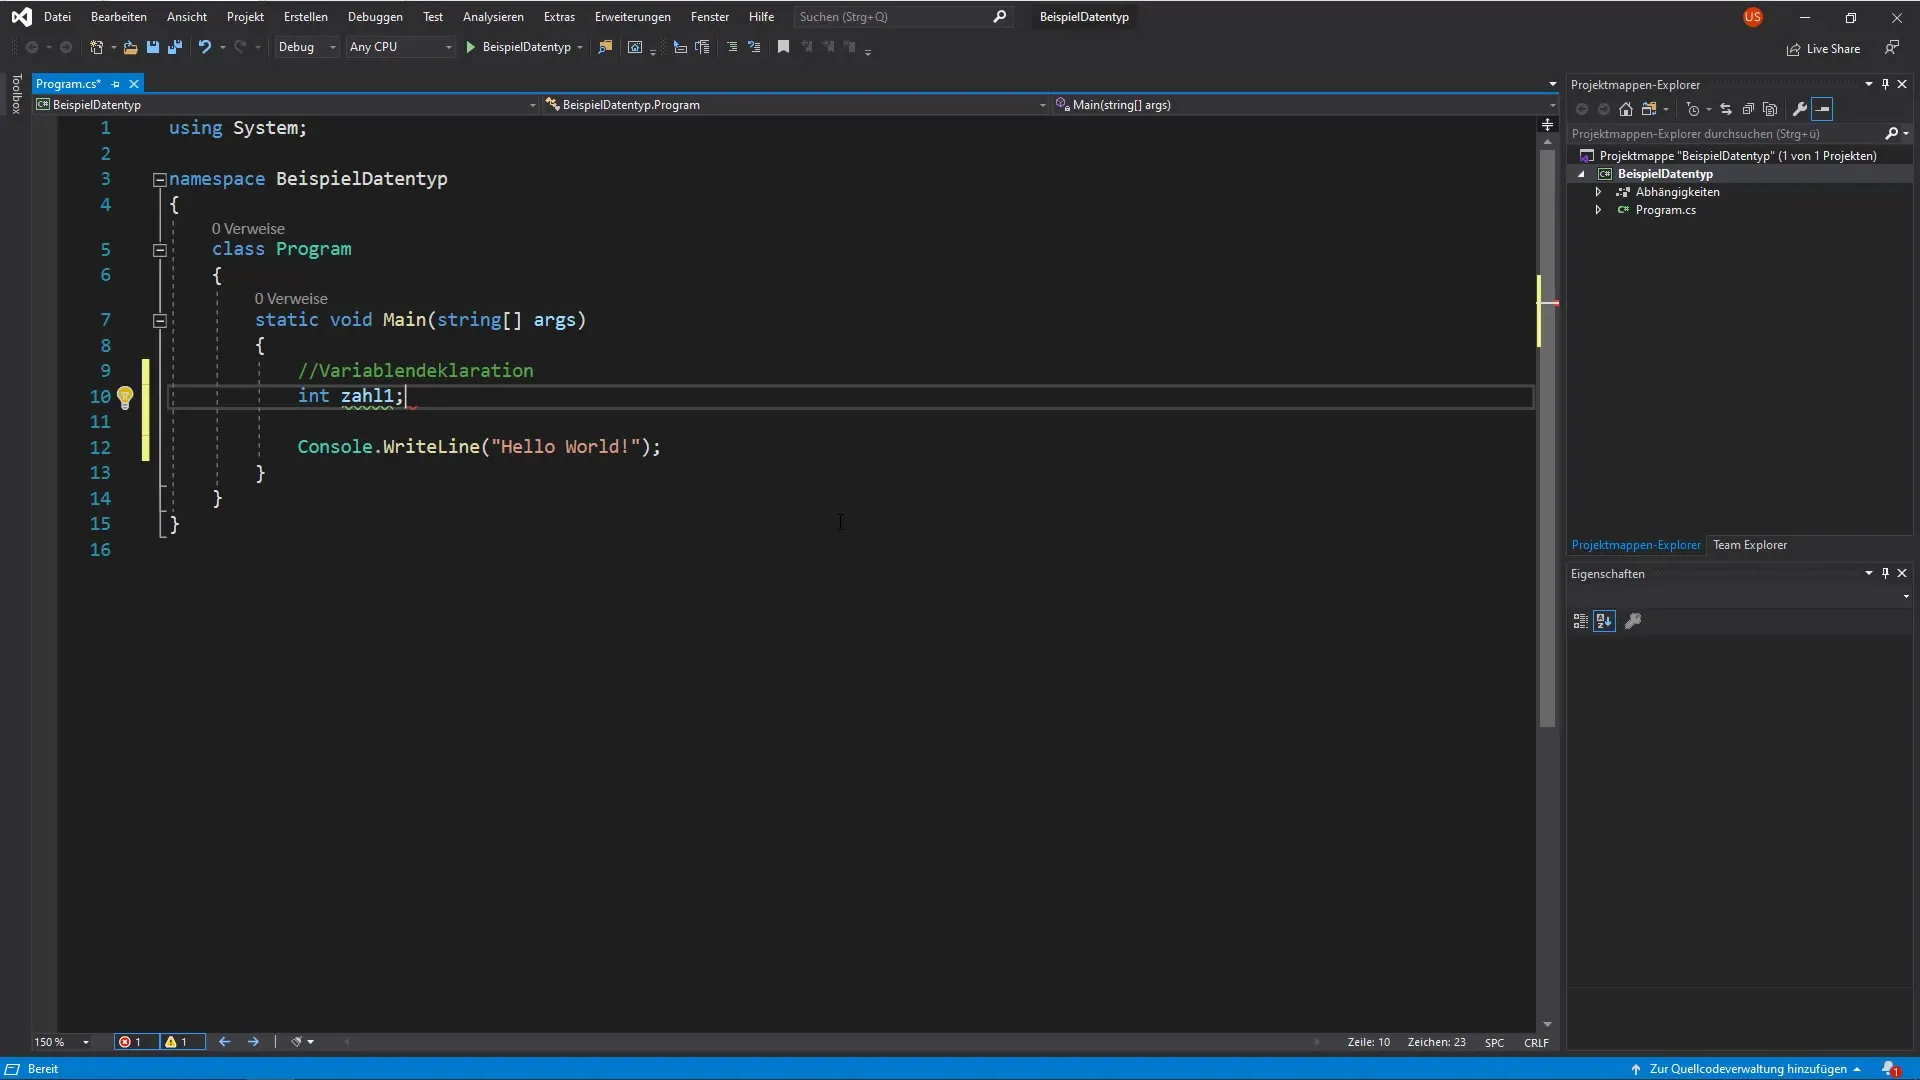Expand the Program.cs tree node
Screen dimensions: 1920x1080
[x=1598, y=210]
